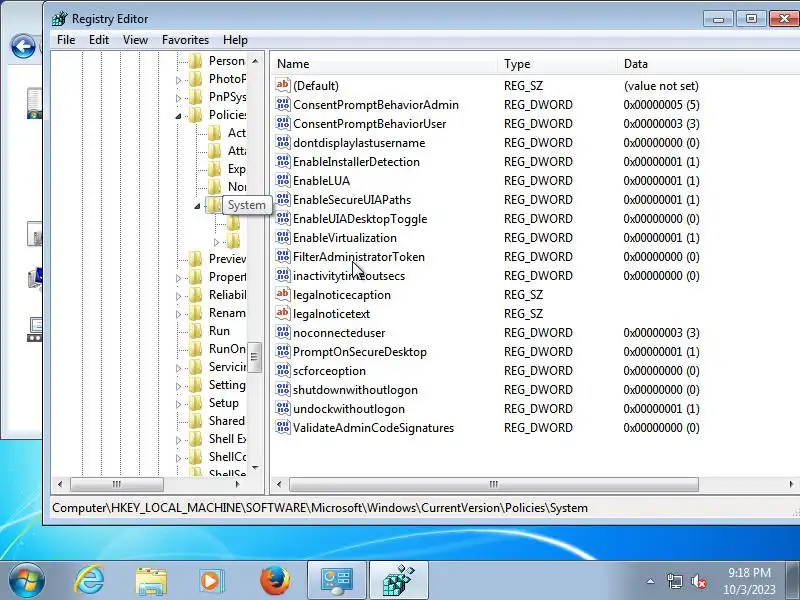Select the Shared key in tree
The width and height of the screenshot is (800, 600).
click(227, 421)
